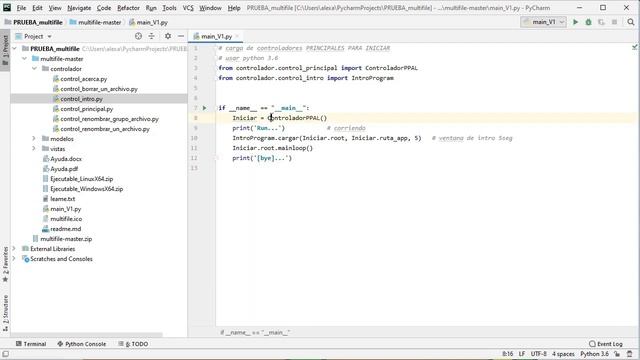Click the Python 3.6 interpreter indicator
Image resolution: width=640 pixels, height=360 pixels.
pos(594,354)
